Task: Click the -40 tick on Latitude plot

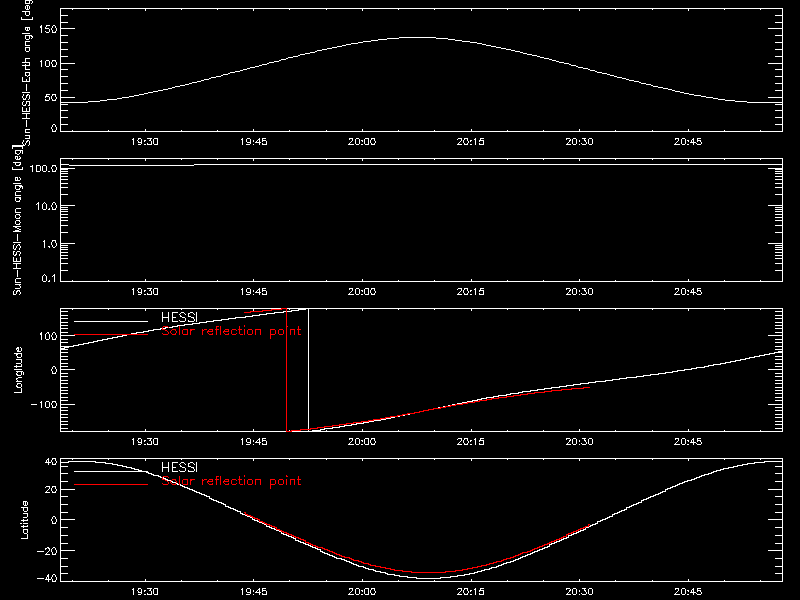Action: (47, 579)
